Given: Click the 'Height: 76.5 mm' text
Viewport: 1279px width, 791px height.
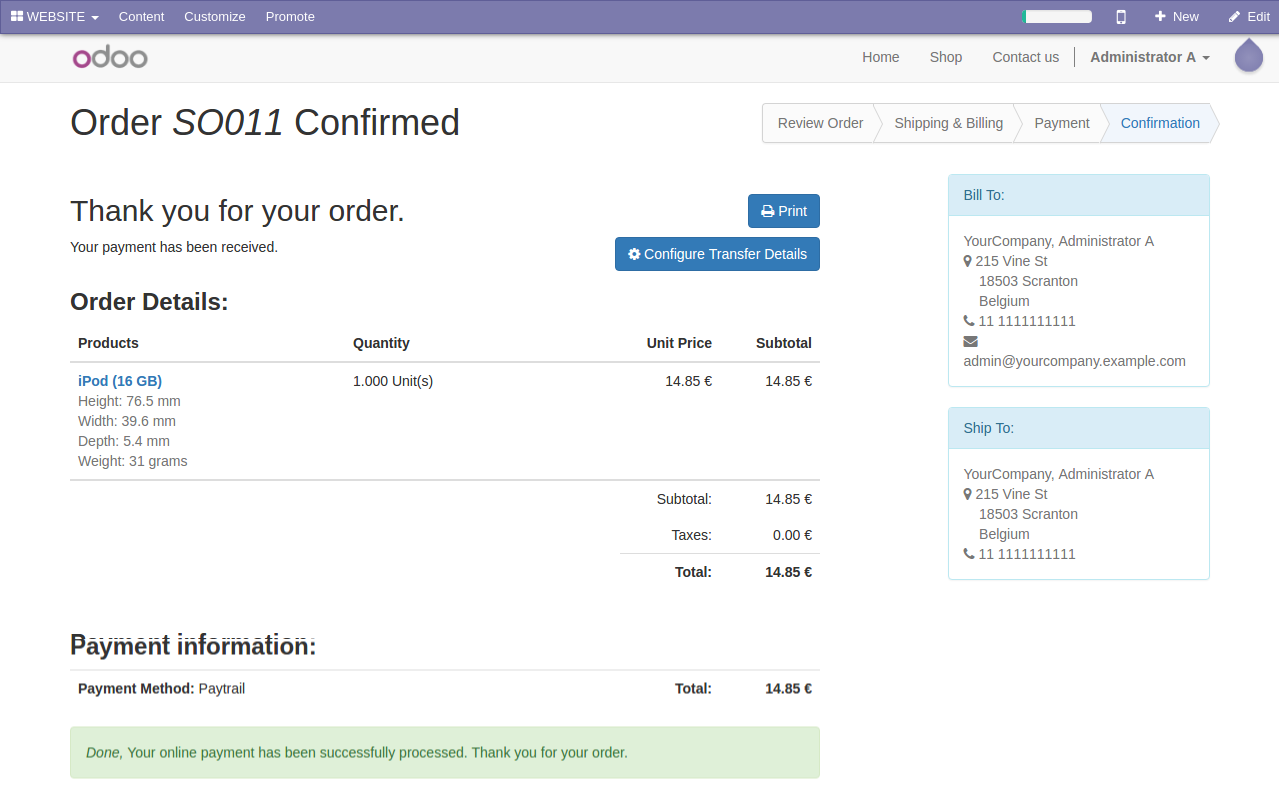Looking at the screenshot, I should click(129, 401).
